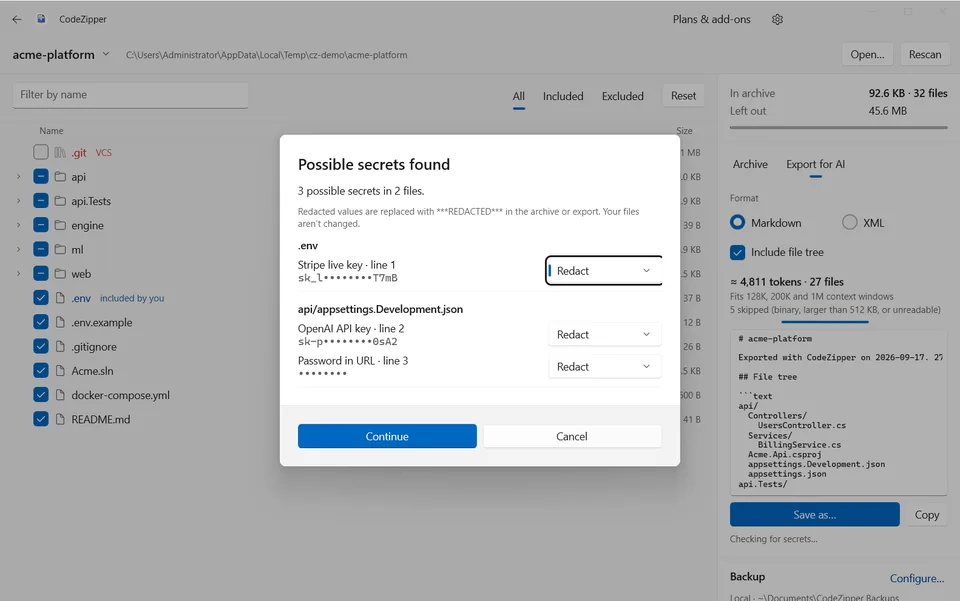The image size is (960, 601).
Task: Toggle the web folder checkbox
Action: click(x=40, y=274)
